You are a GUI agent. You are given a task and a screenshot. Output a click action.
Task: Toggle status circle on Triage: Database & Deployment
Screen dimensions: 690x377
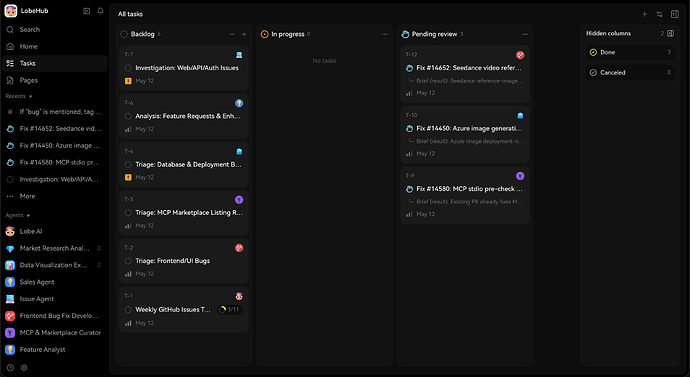point(128,165)
